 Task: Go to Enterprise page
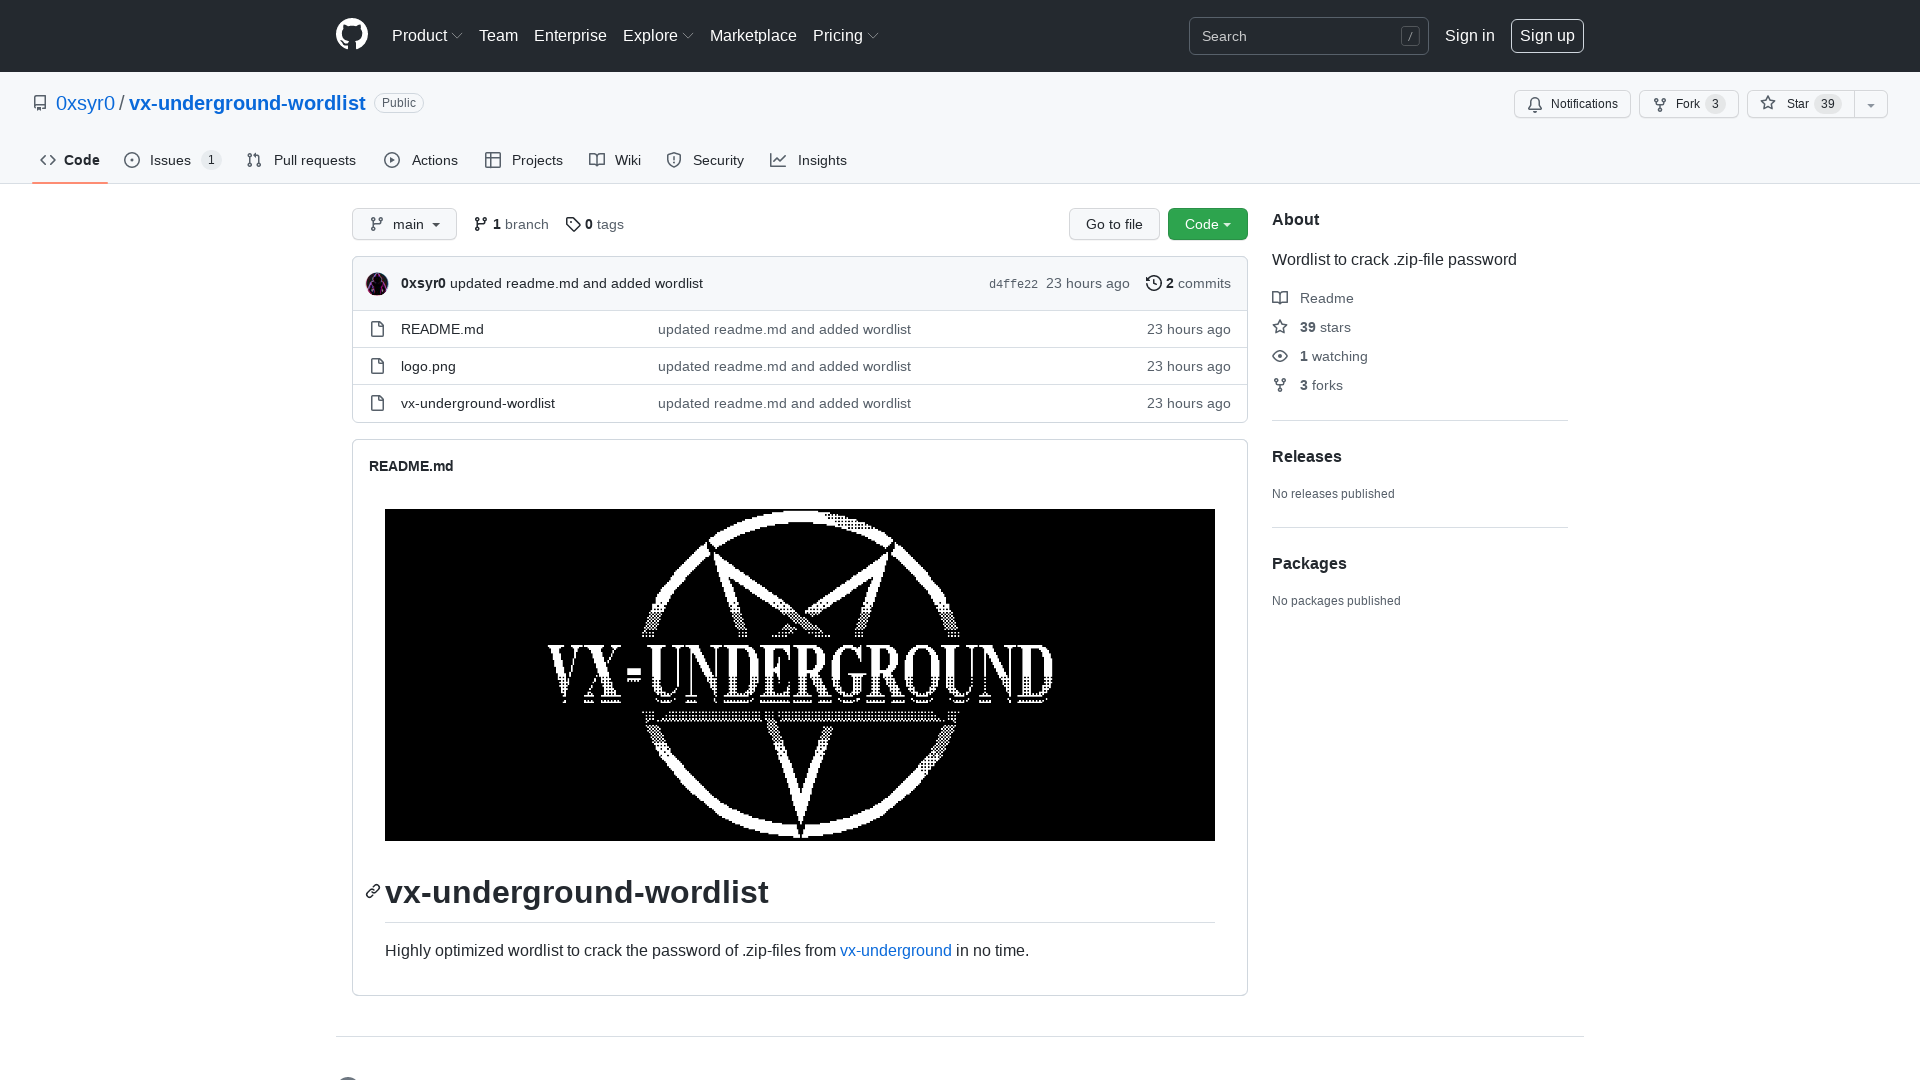coord(570,36)
